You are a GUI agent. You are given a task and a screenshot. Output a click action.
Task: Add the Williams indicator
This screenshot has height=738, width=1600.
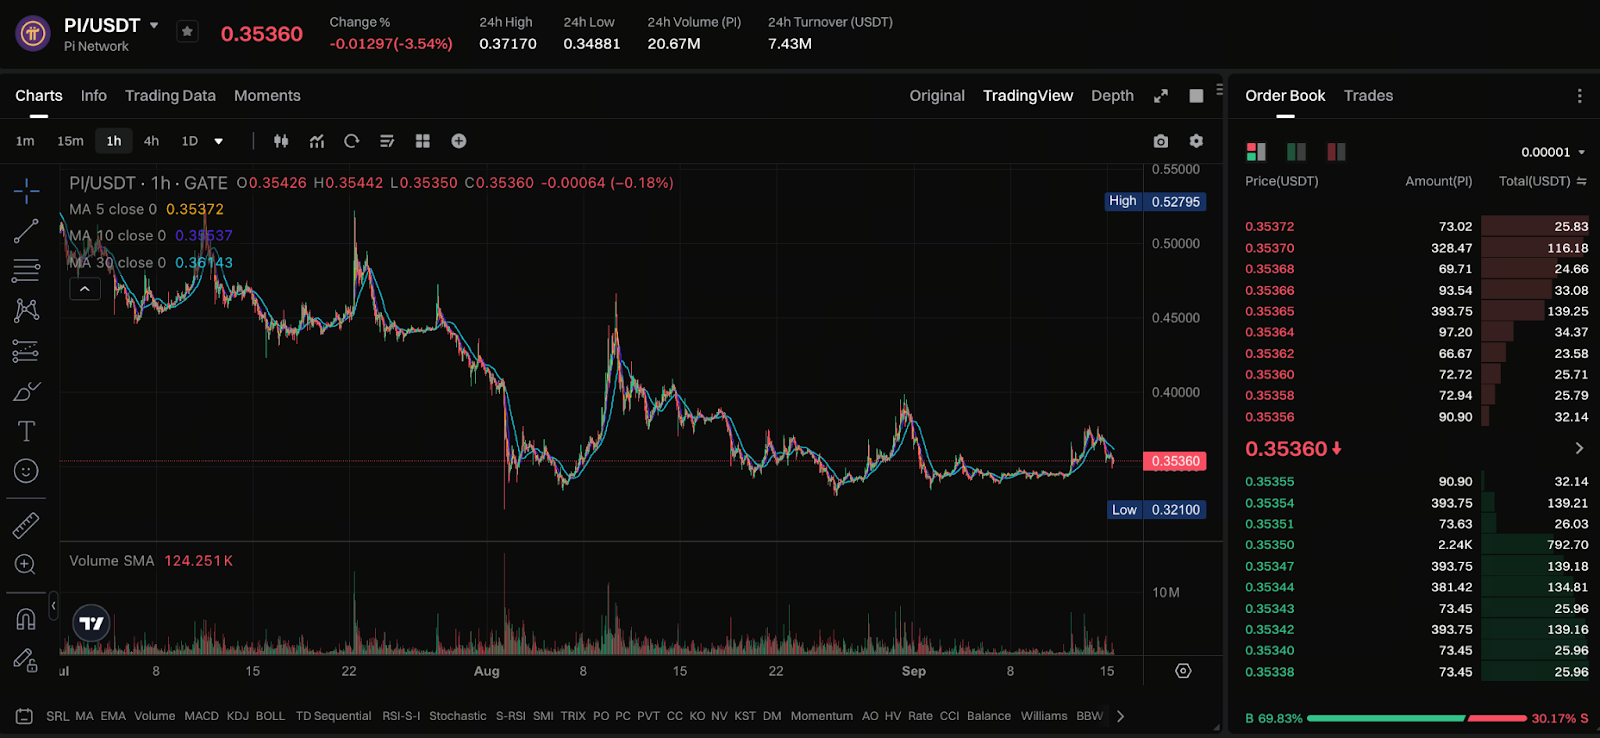[x=1044, y=716]
